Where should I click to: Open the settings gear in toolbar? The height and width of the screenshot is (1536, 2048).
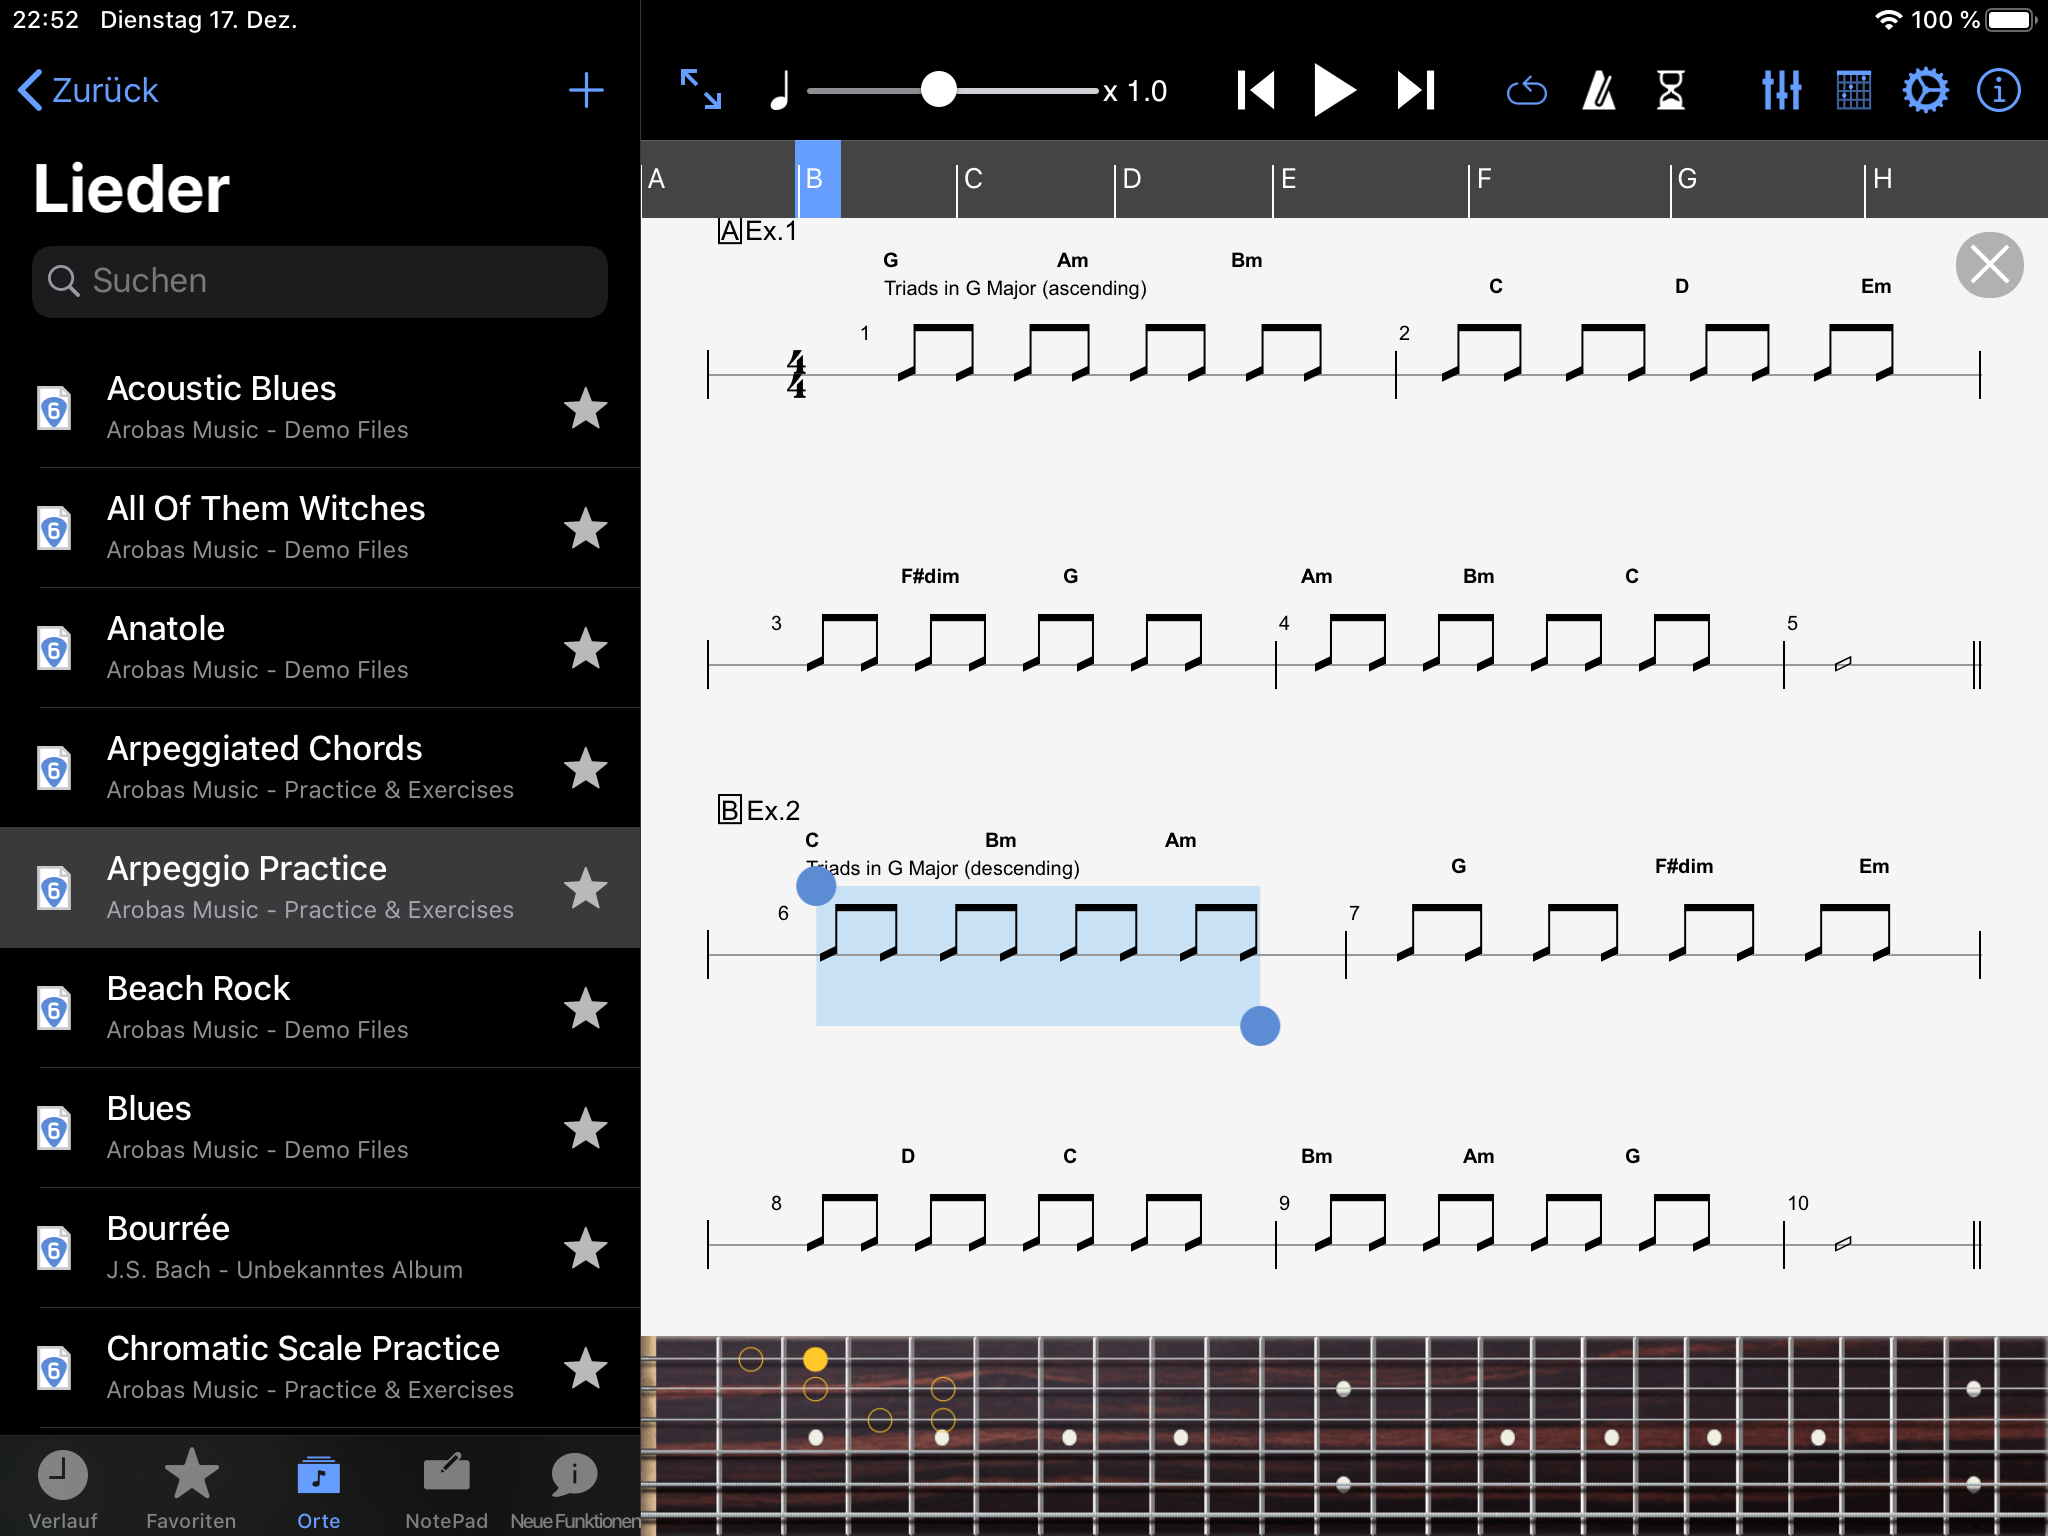[1925, 90]
